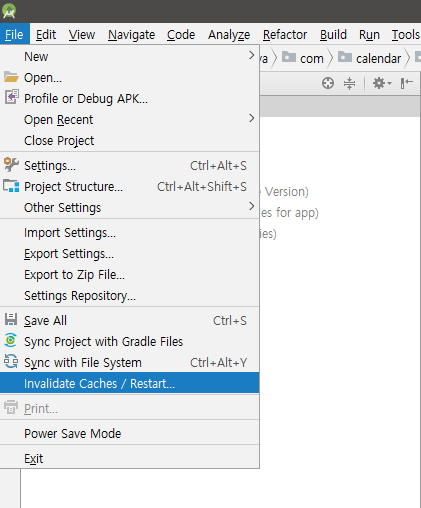Select the com folder breadcrumb
Screen dimensions: 421x508
pos(303,58)
